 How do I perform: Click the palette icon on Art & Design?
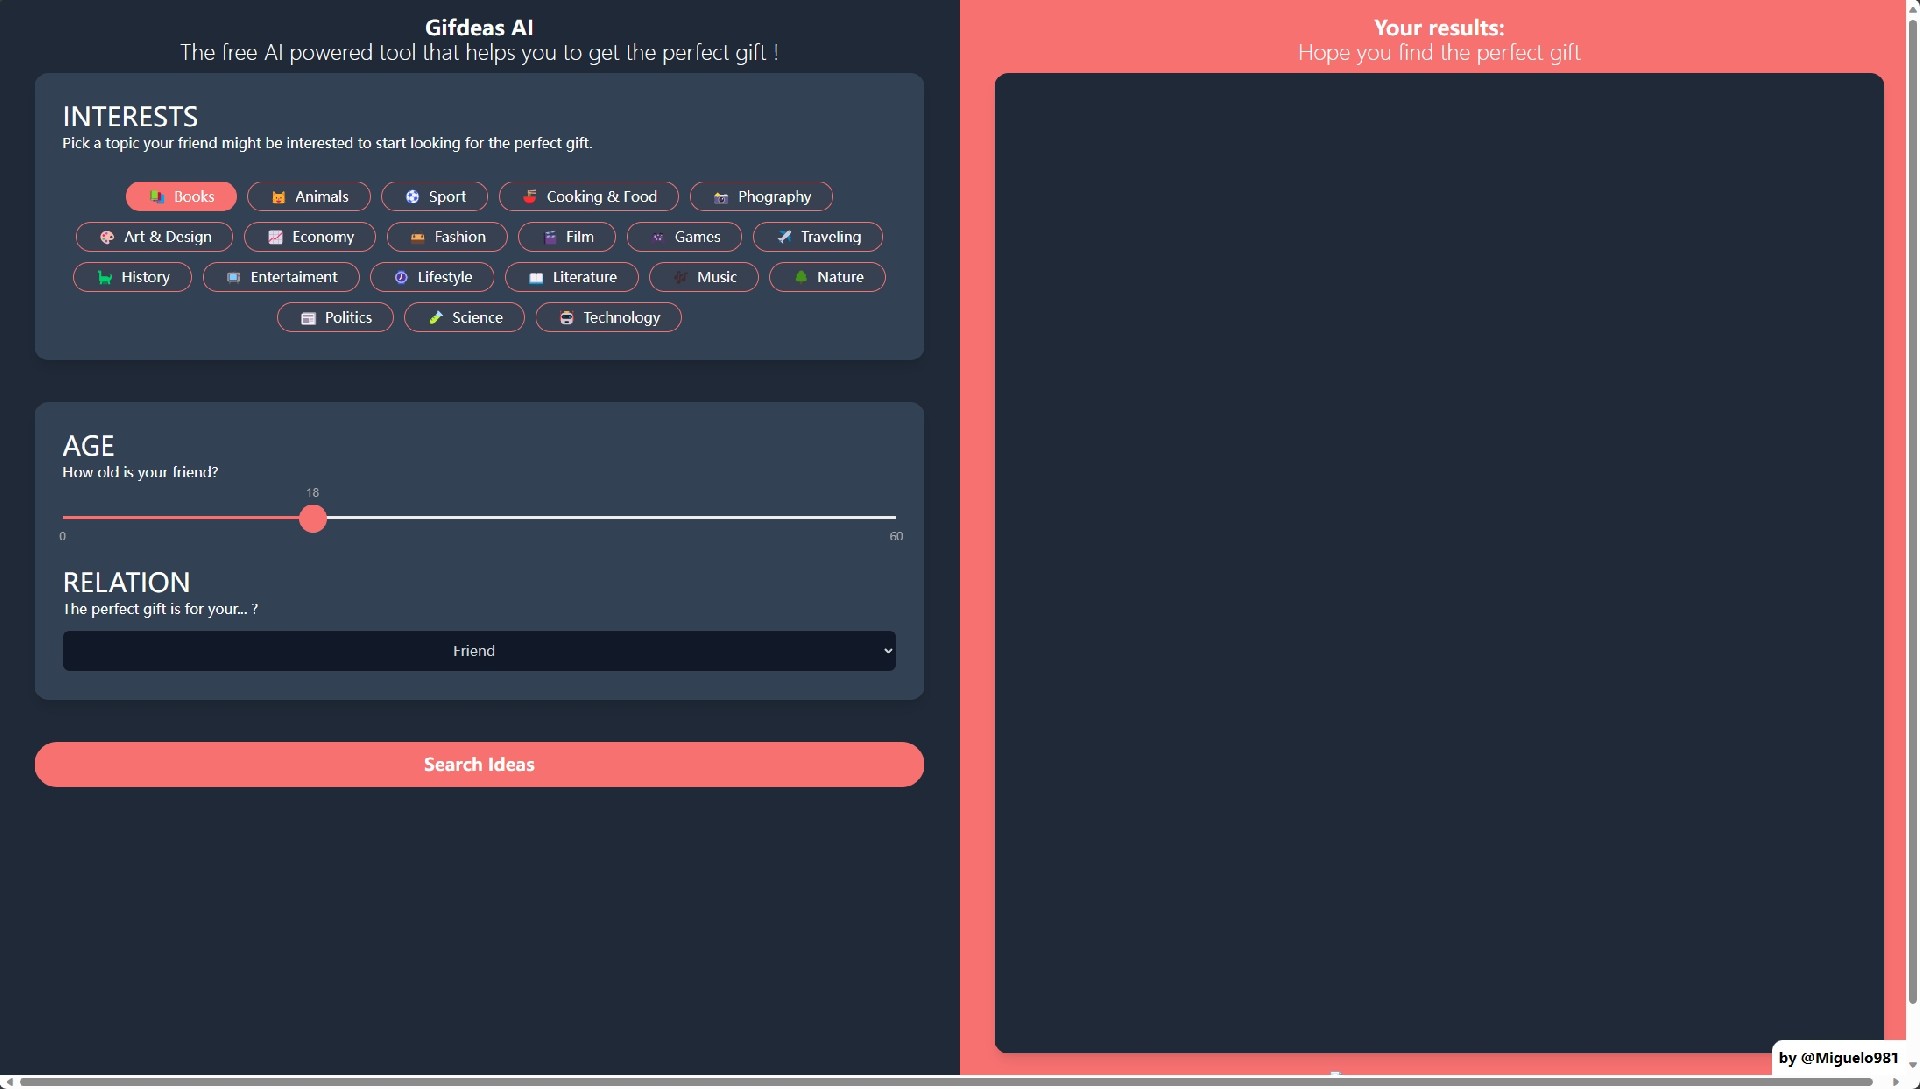pyautogui.click(x=107, y=237)
